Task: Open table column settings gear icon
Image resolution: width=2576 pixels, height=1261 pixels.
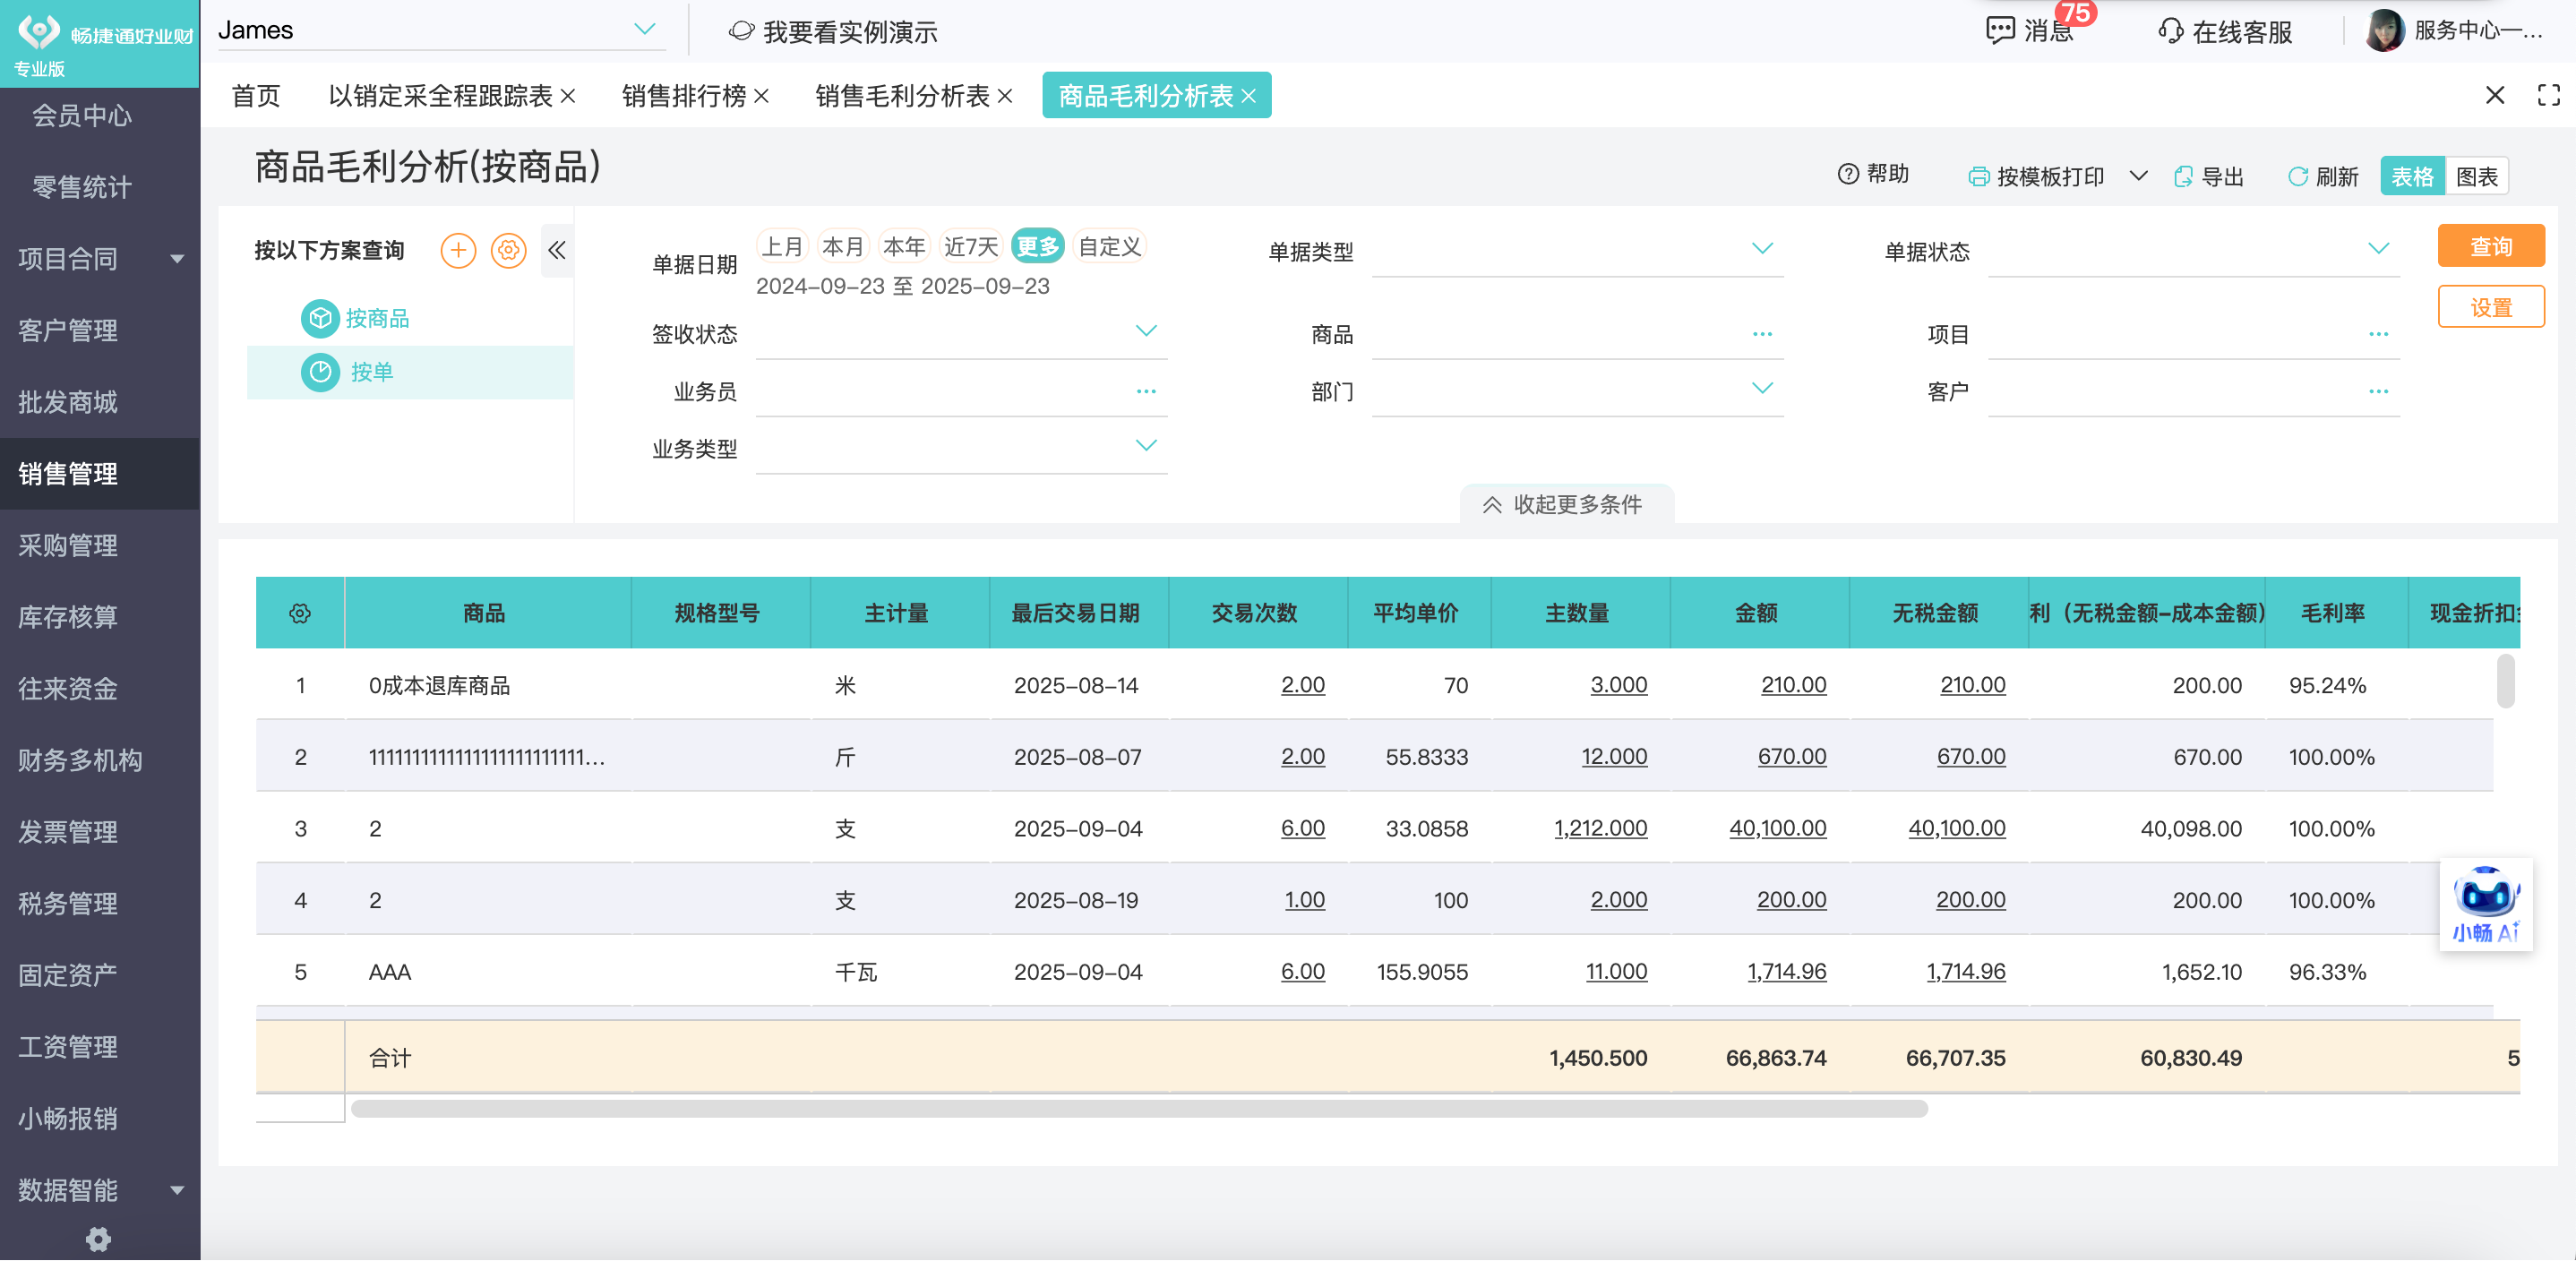Action: [x=300, y=613]
